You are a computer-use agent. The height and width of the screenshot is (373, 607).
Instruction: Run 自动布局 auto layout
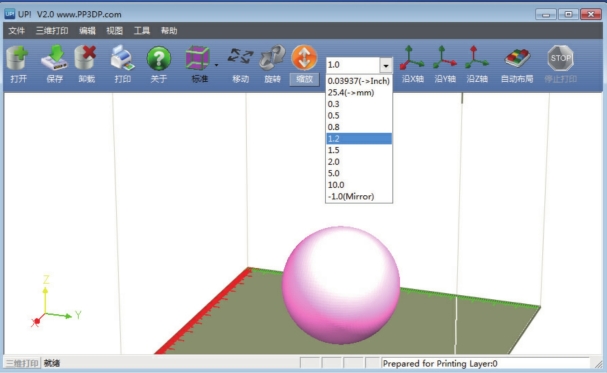(x=517, y=58)
